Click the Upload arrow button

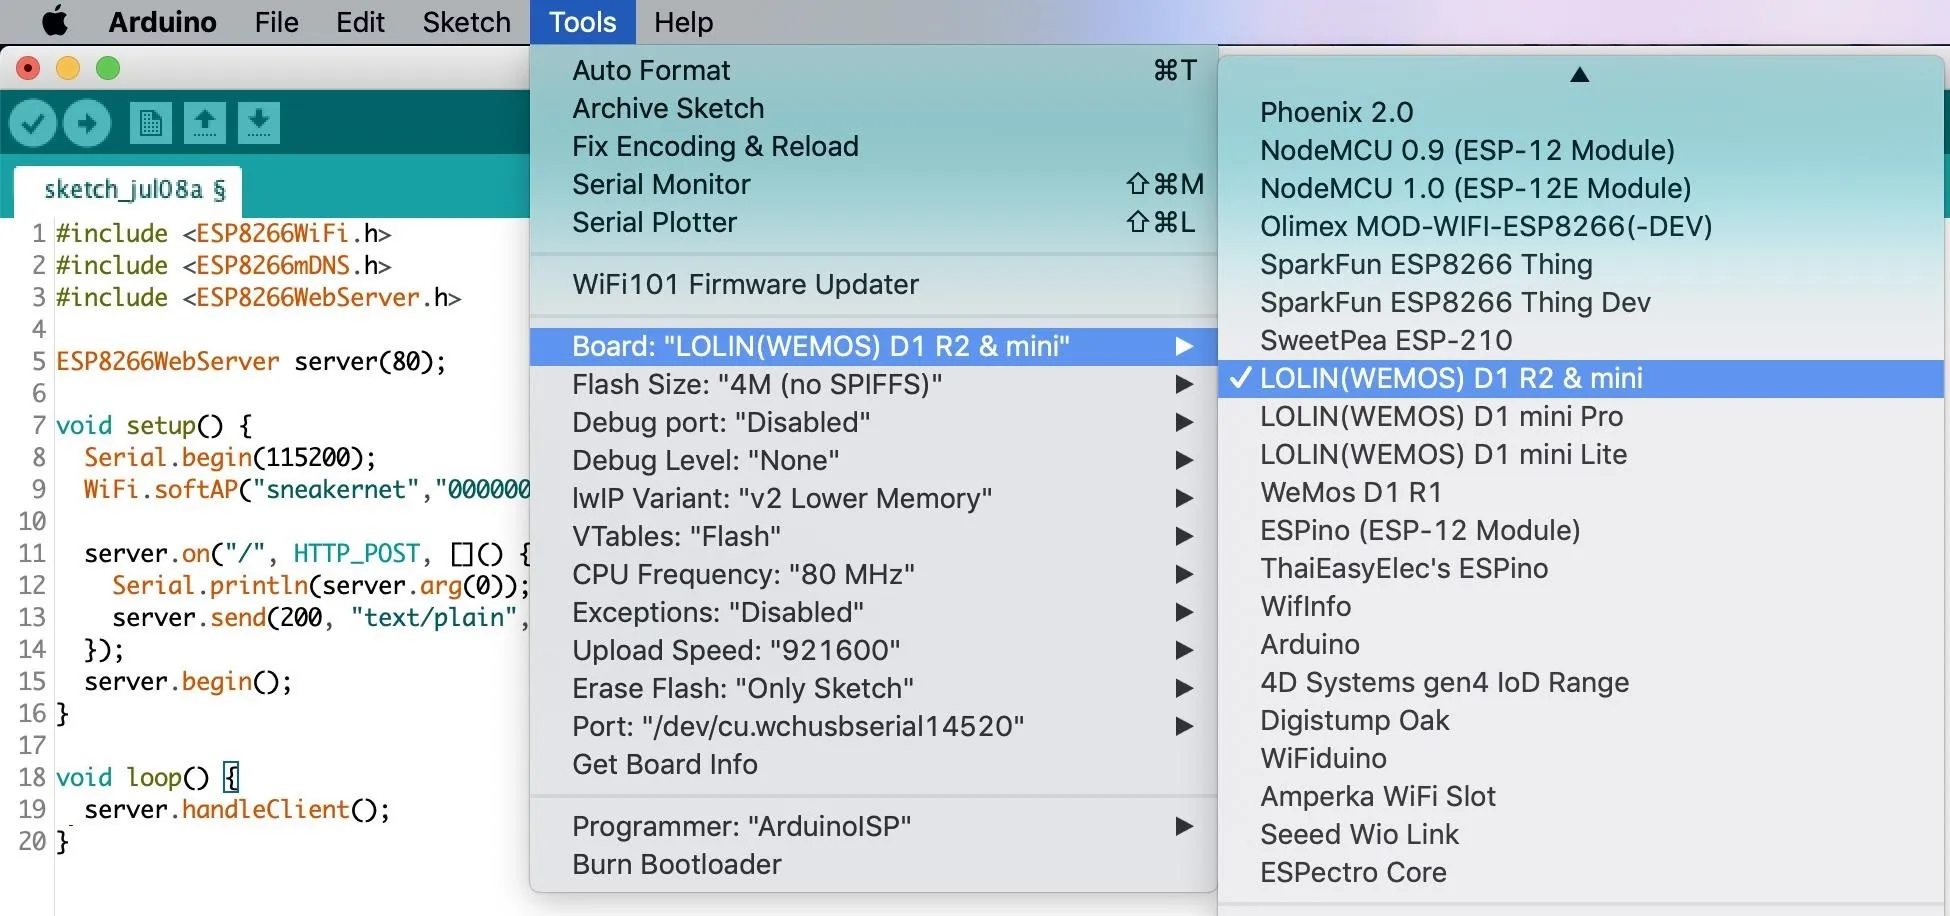click(x=87, y=123)
